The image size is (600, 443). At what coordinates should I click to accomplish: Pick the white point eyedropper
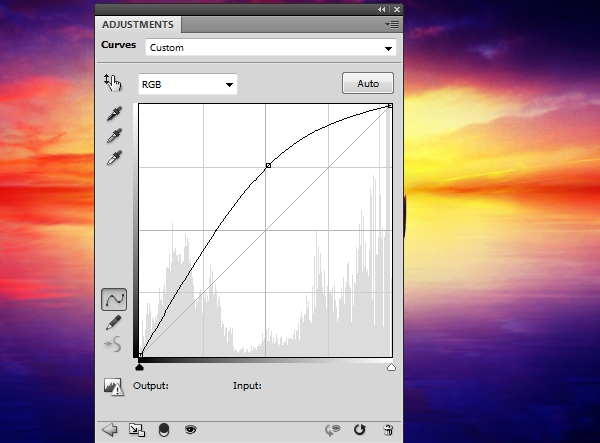tap(114, 157)
